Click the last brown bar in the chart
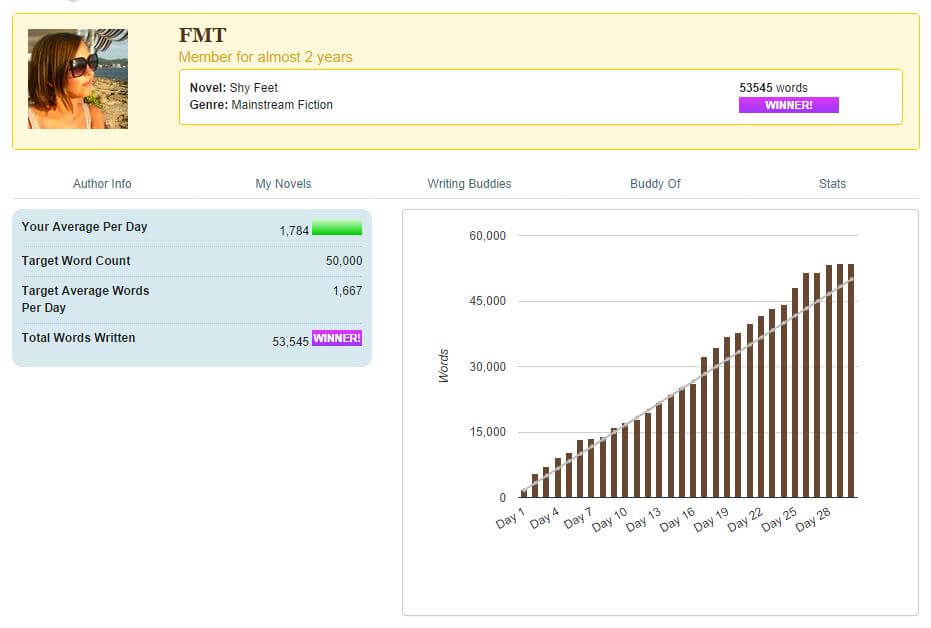Screen dimensions: 931x628 851,381
